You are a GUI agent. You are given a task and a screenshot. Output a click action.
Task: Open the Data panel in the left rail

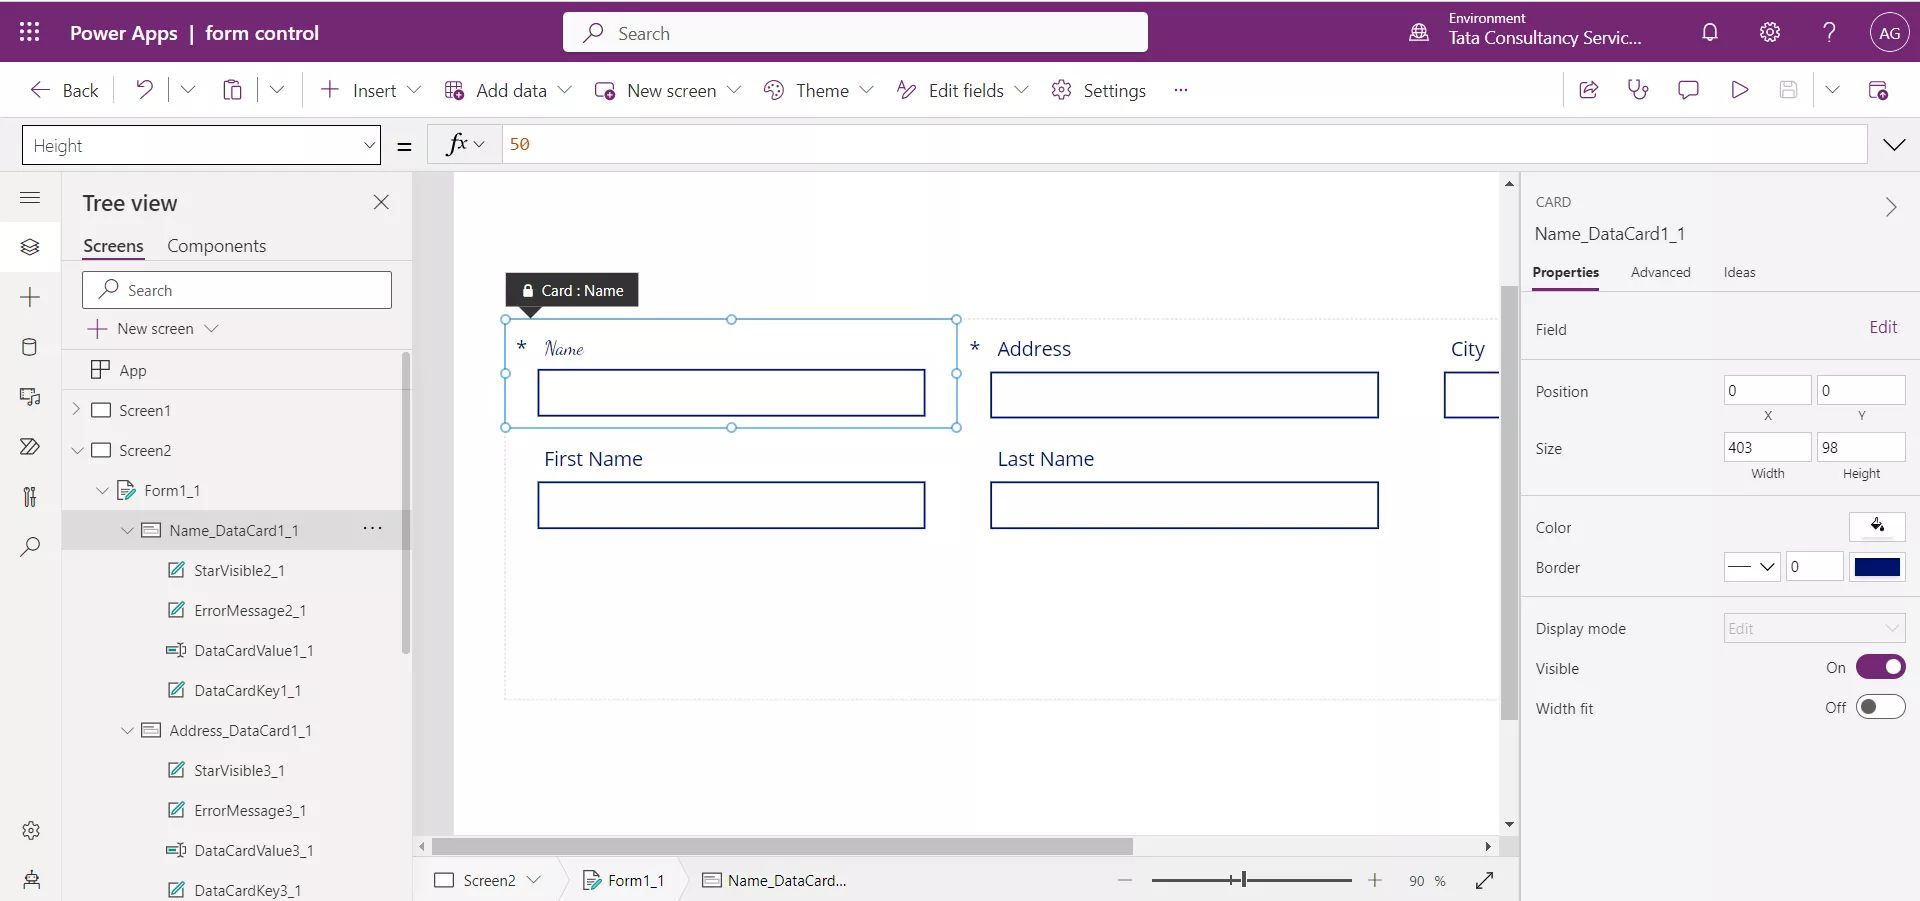click(x=30, y=348)
